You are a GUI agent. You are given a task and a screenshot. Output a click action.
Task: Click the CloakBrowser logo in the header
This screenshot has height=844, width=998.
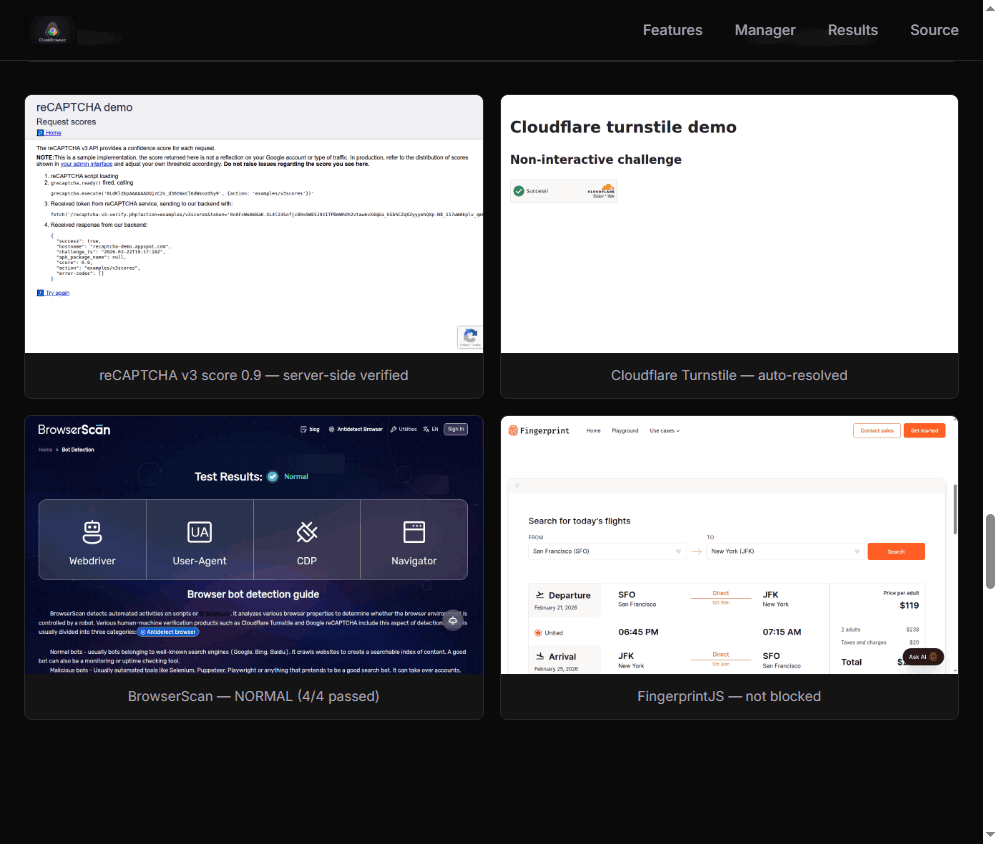pyautogui.click(x=52, y=30)
